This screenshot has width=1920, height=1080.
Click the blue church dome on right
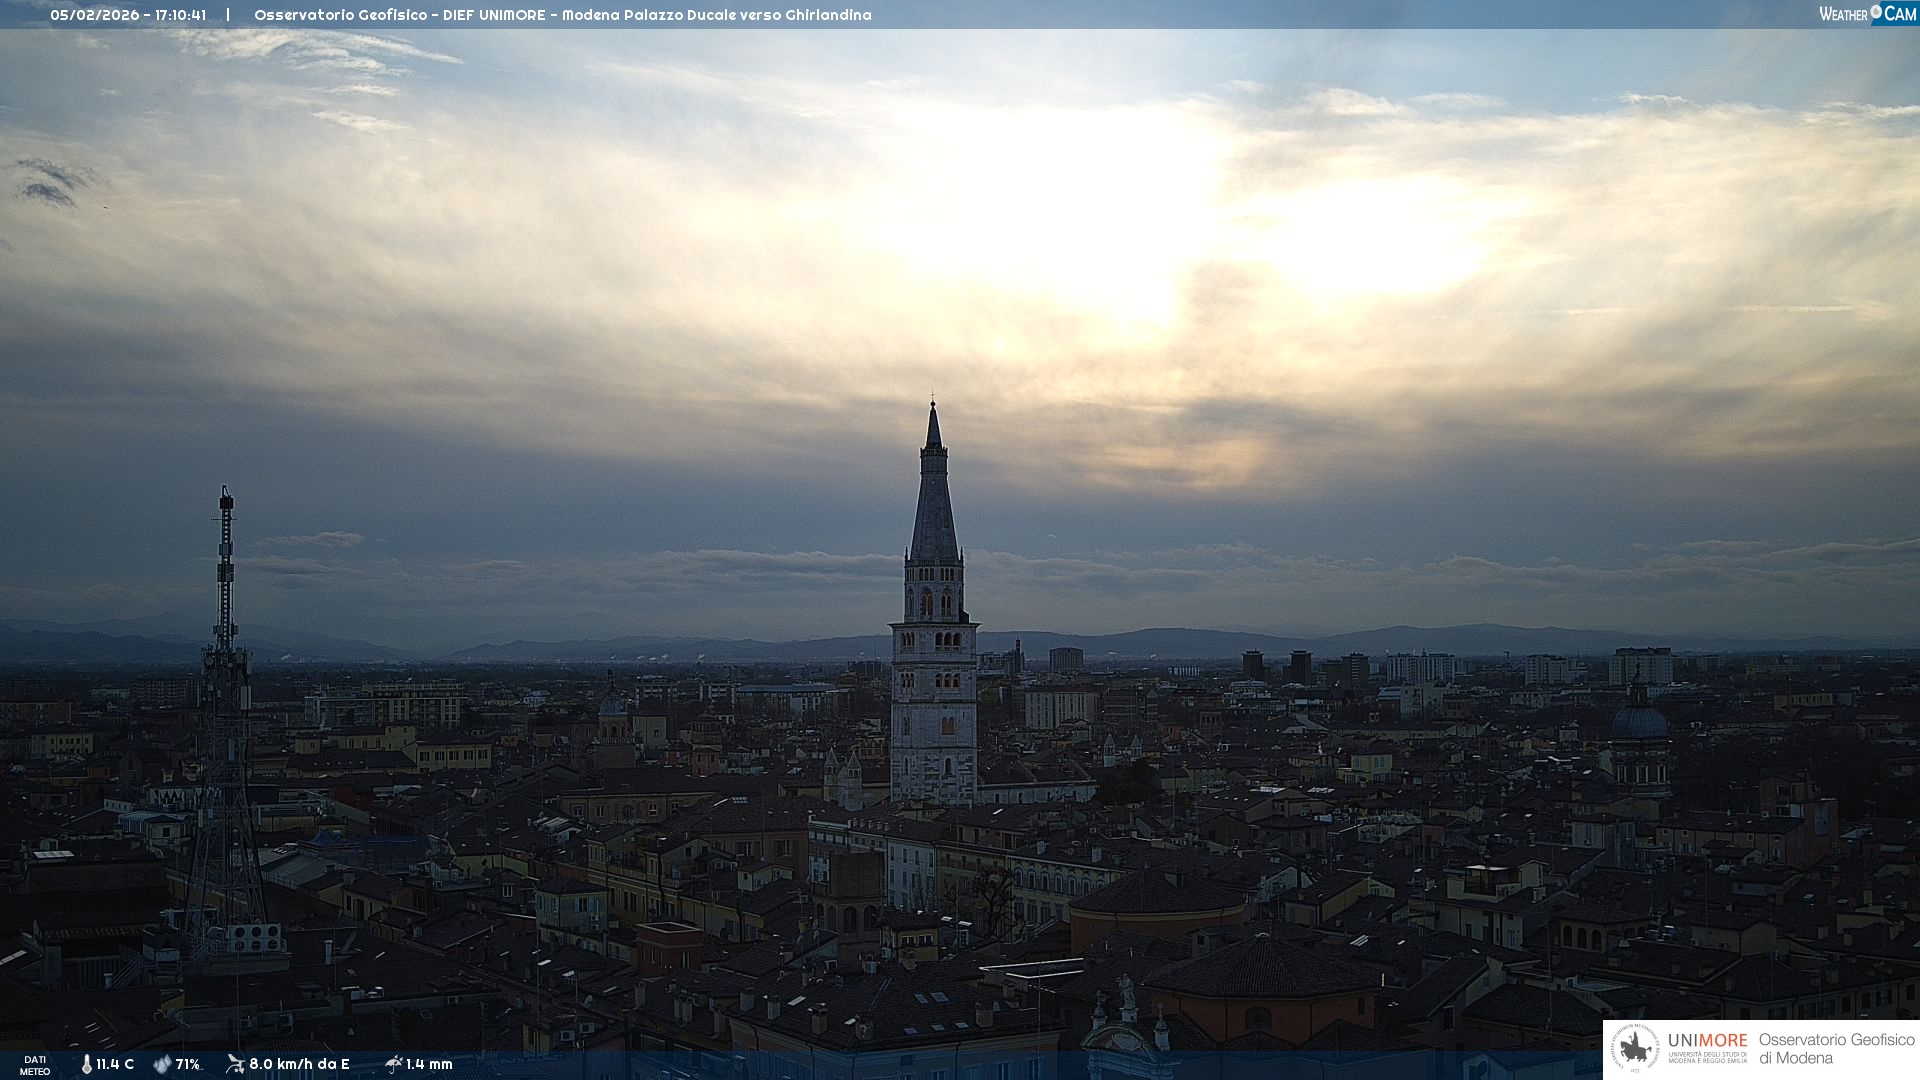point(1639,720)
